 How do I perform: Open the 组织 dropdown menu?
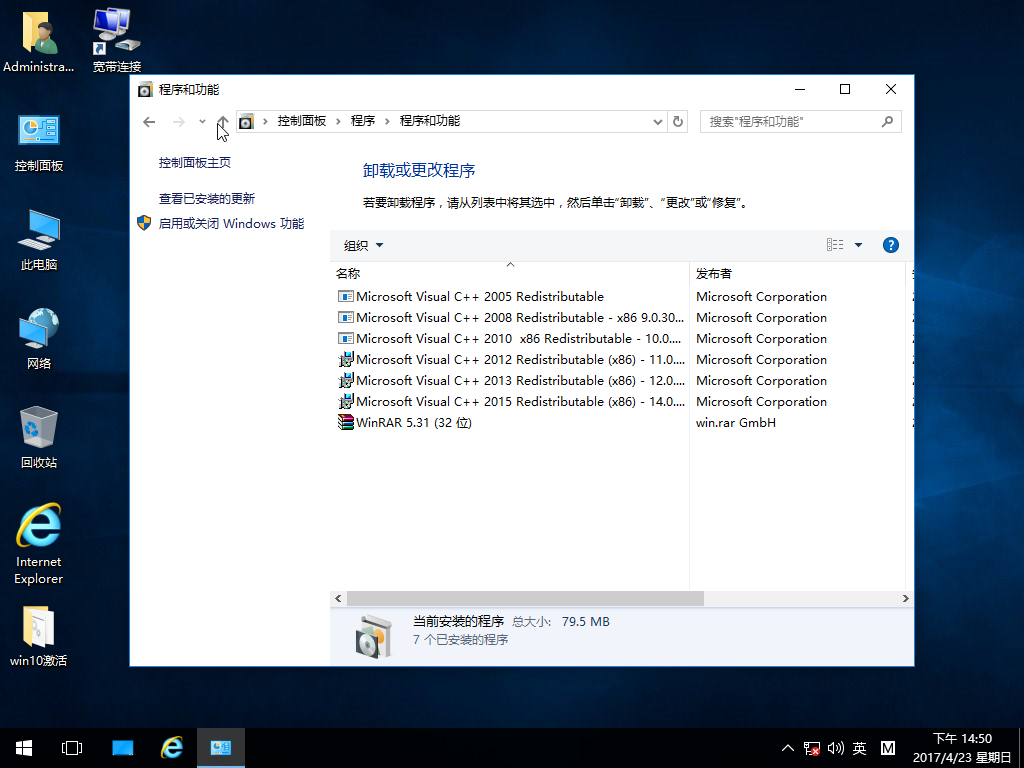point(363,246)
